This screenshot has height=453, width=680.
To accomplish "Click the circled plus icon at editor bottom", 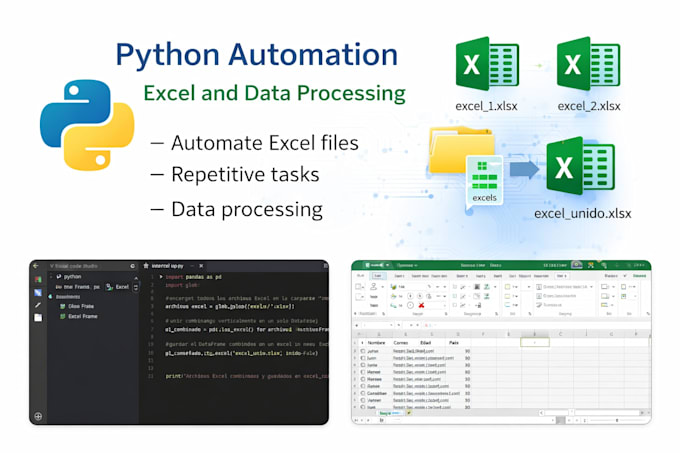I will 38,416.
